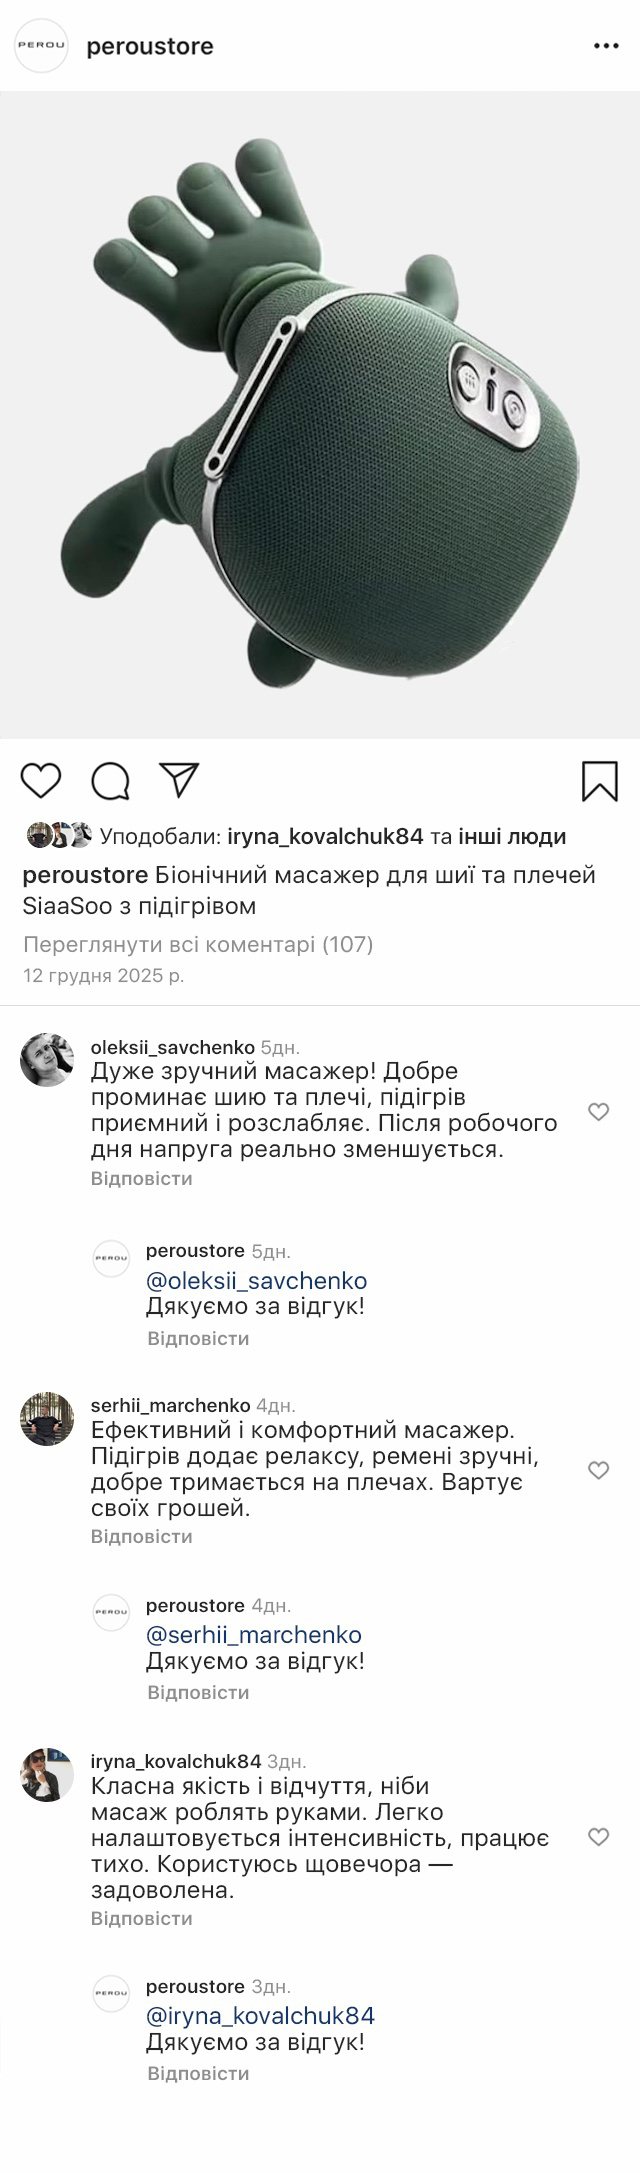Screen dimensions: 640x2173
Task: Open the @iryna_kovalchuk84 mention link
Action: pos(260,2016)
